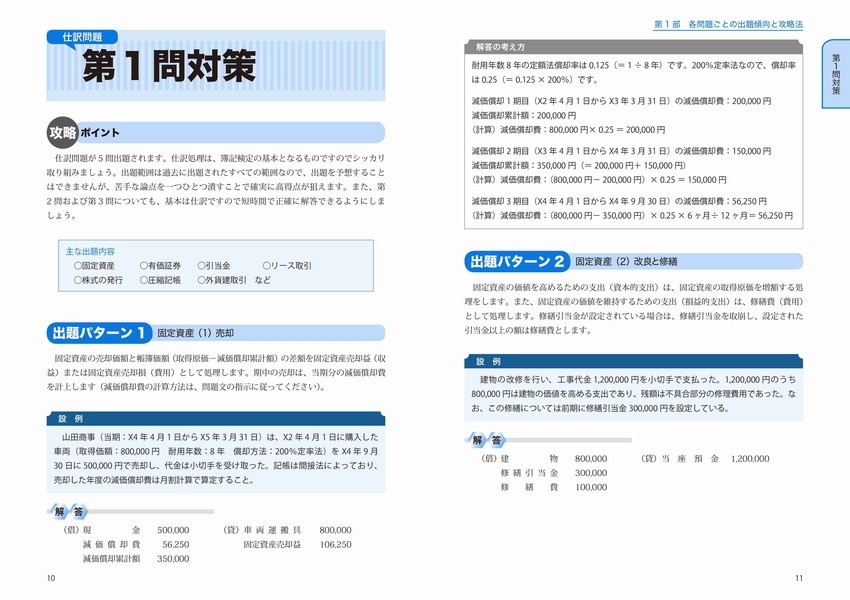Click the '修繕引当金' debit account
The image size is (850, 600).
coord(530,473)
